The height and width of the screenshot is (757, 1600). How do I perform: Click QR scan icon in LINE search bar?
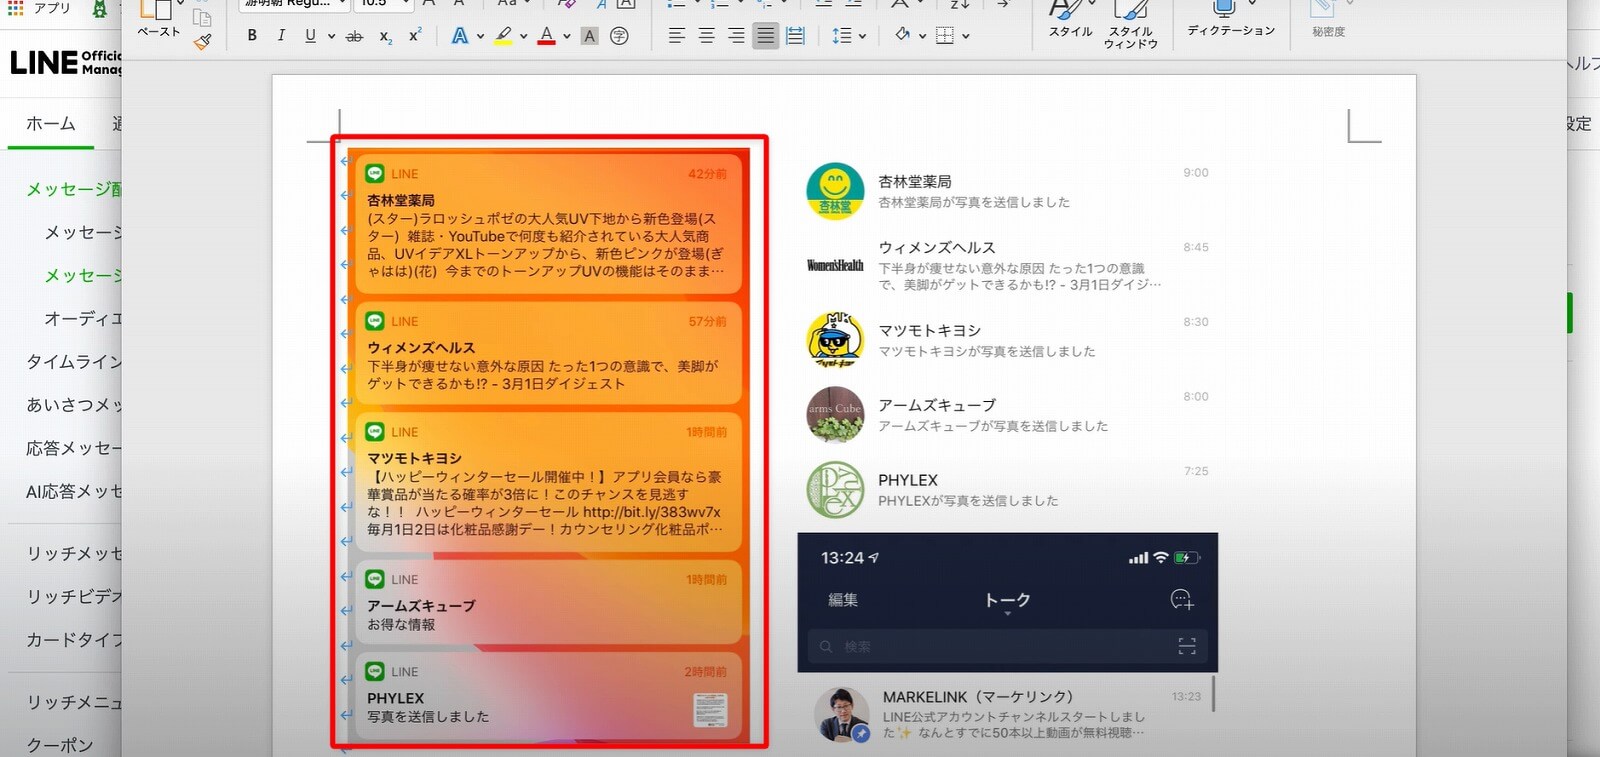click(1187, 647)
